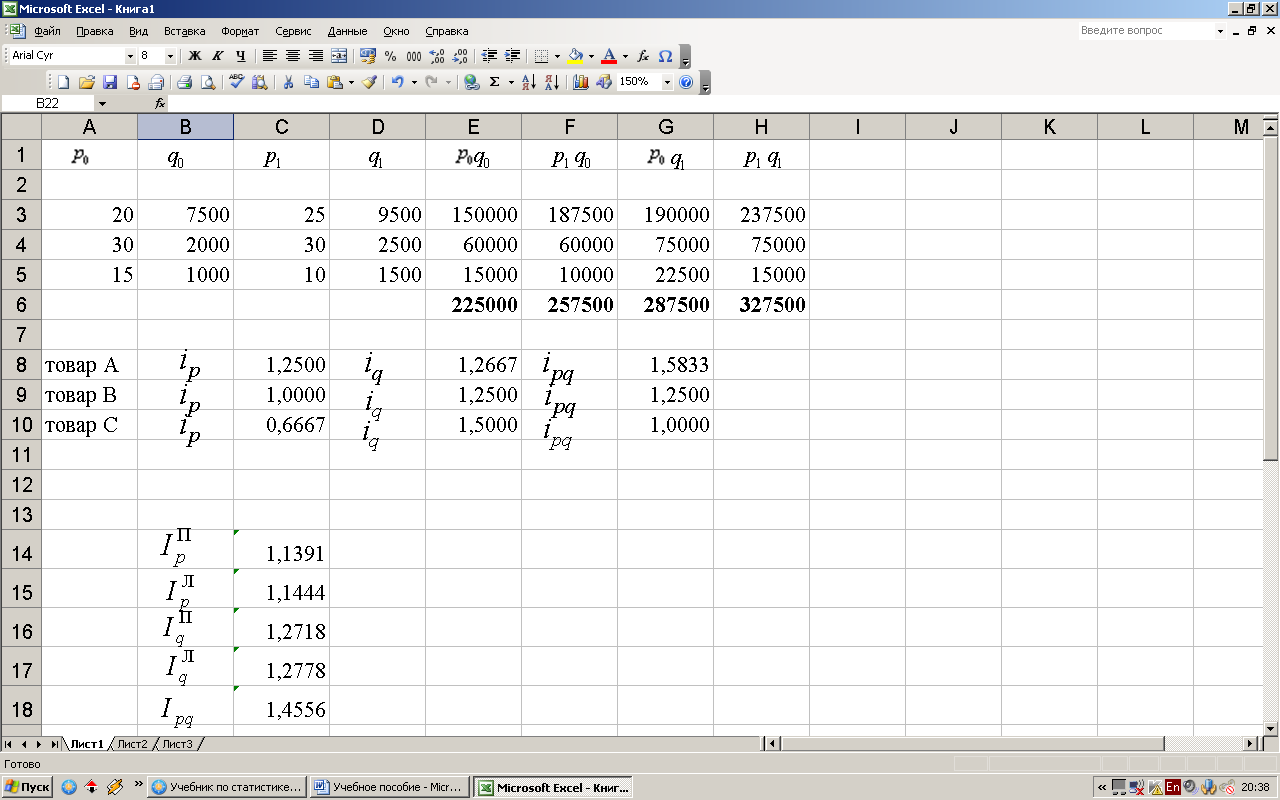
Task: Toggle italic formatting (К)
Action: point(217,56)
